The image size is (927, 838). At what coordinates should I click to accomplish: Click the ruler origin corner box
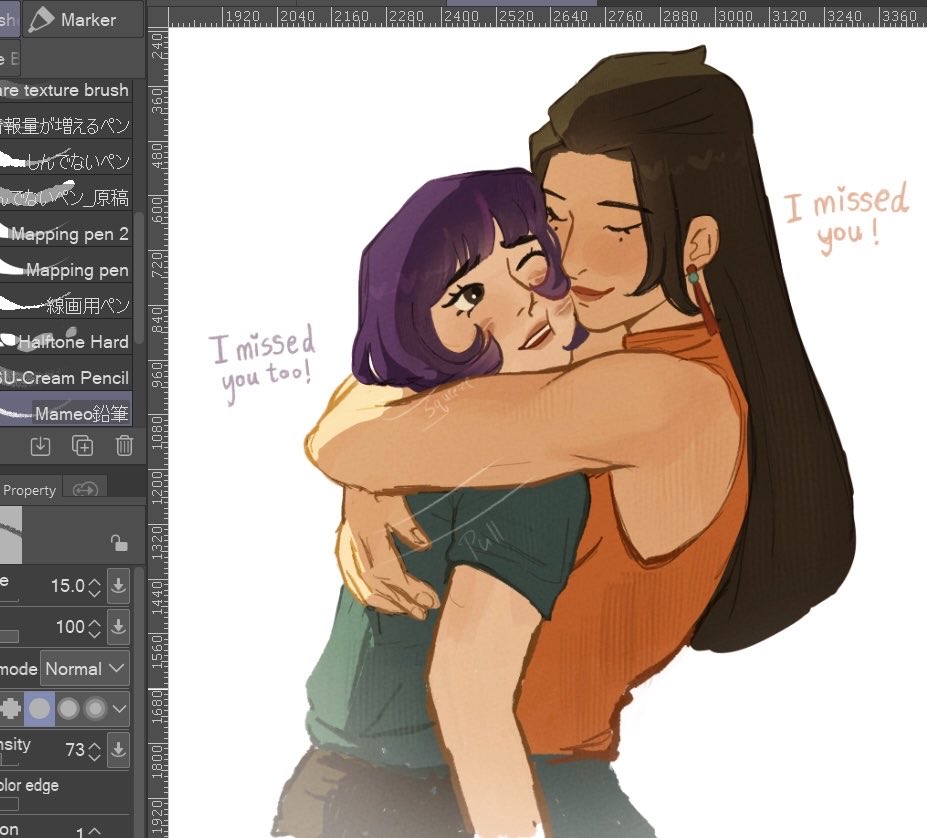[x=157, y=17]
